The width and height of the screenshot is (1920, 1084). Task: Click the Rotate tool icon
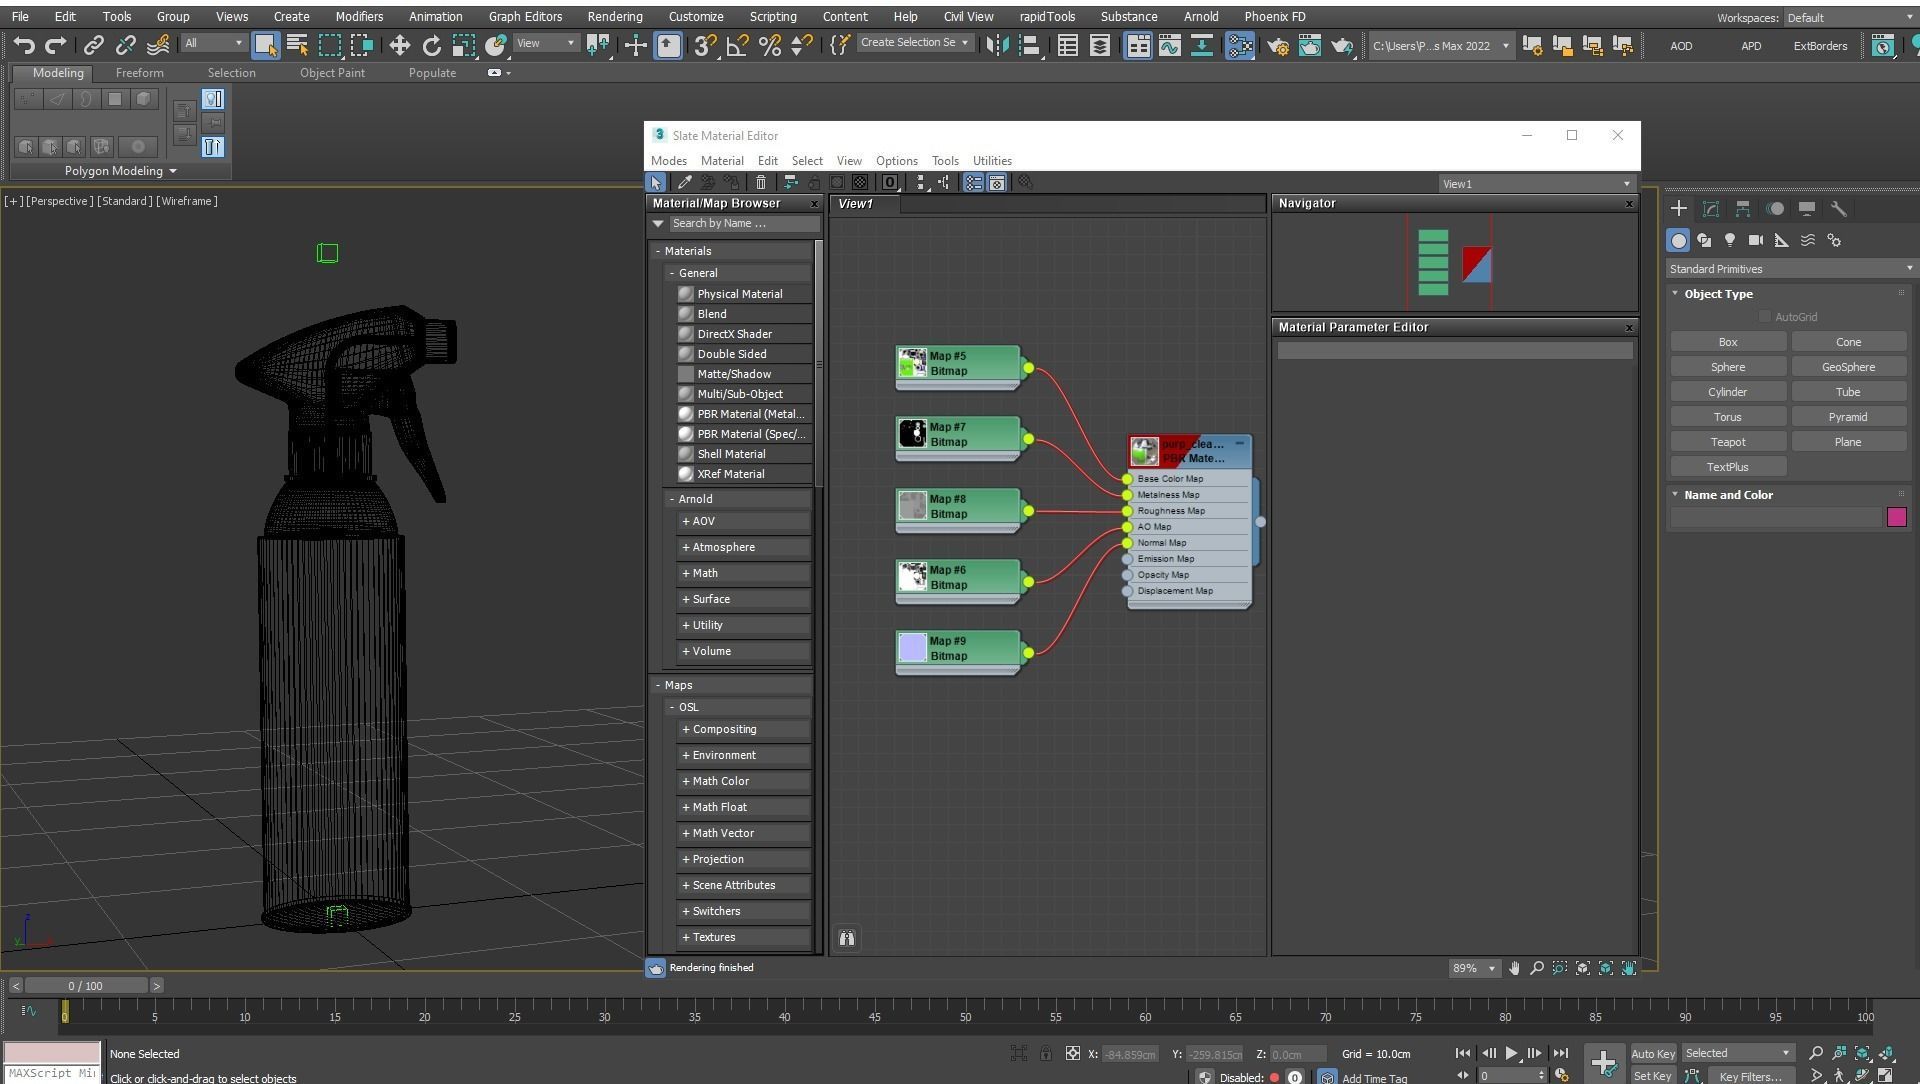pyautogui.click(x=431, y=45)
